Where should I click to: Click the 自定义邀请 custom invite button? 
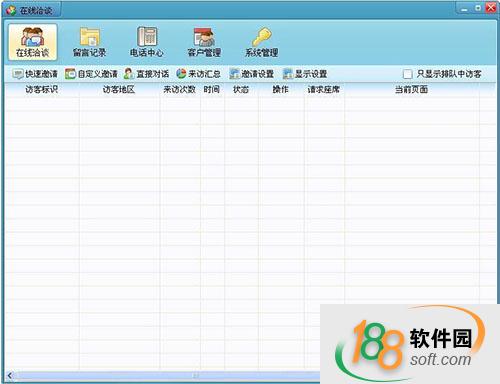[x=91, y=74]
